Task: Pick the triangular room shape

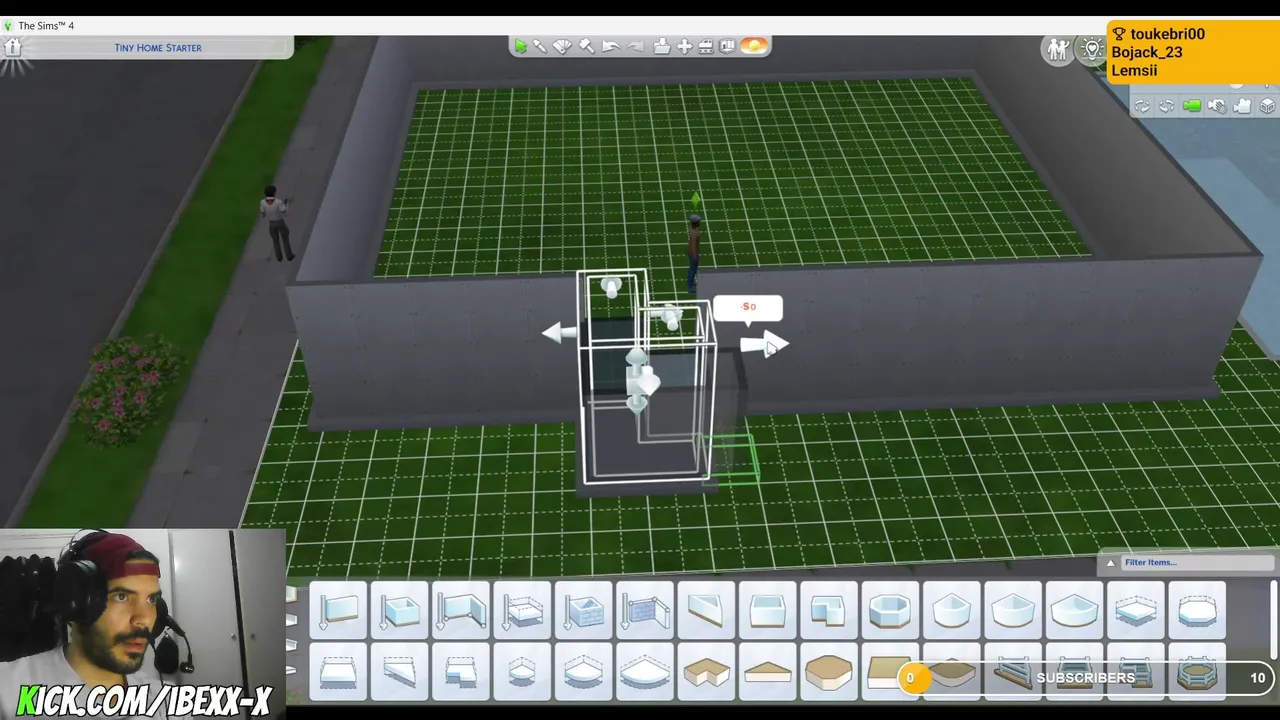Action: click(x=706, y=610)
